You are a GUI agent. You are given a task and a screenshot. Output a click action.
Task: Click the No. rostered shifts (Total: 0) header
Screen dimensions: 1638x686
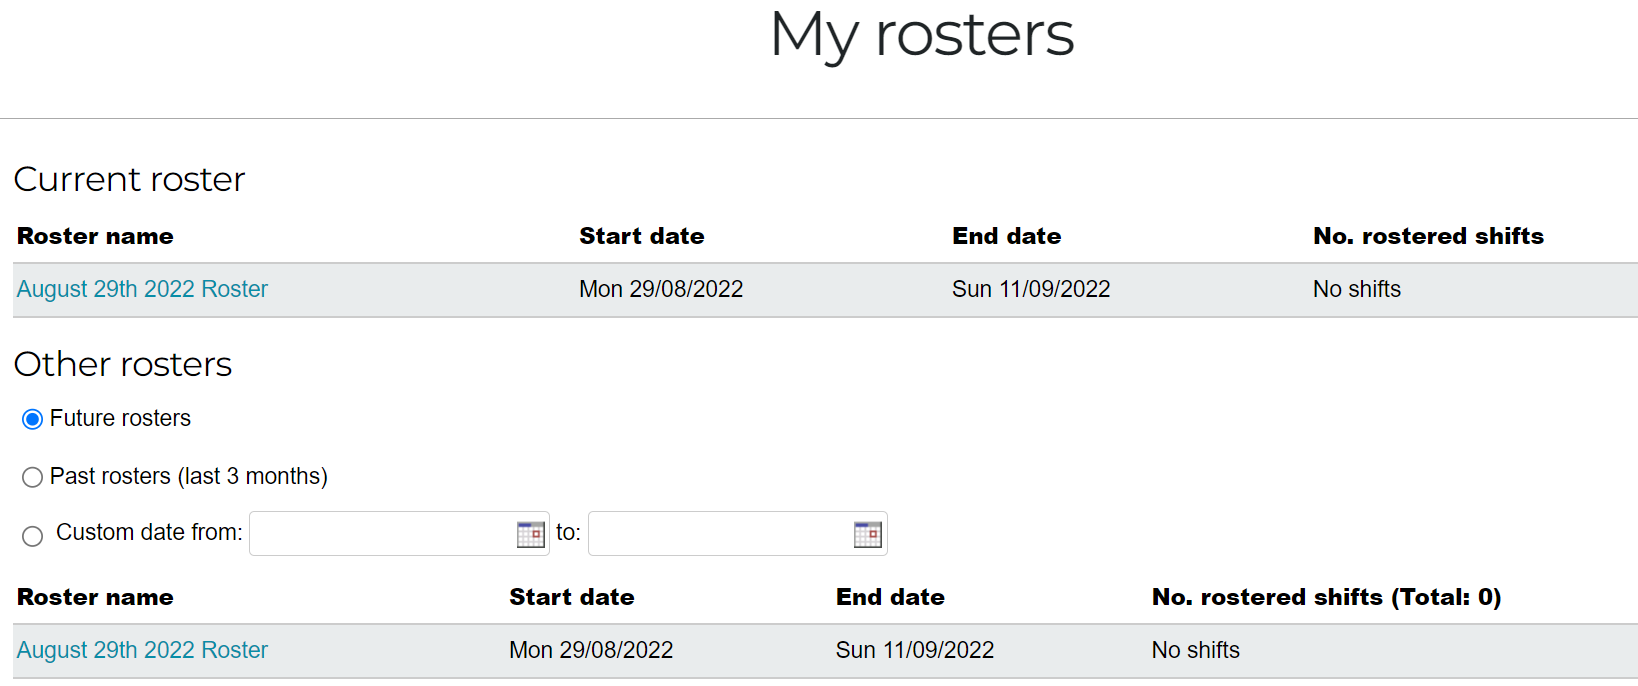[x=1326, y=597]
